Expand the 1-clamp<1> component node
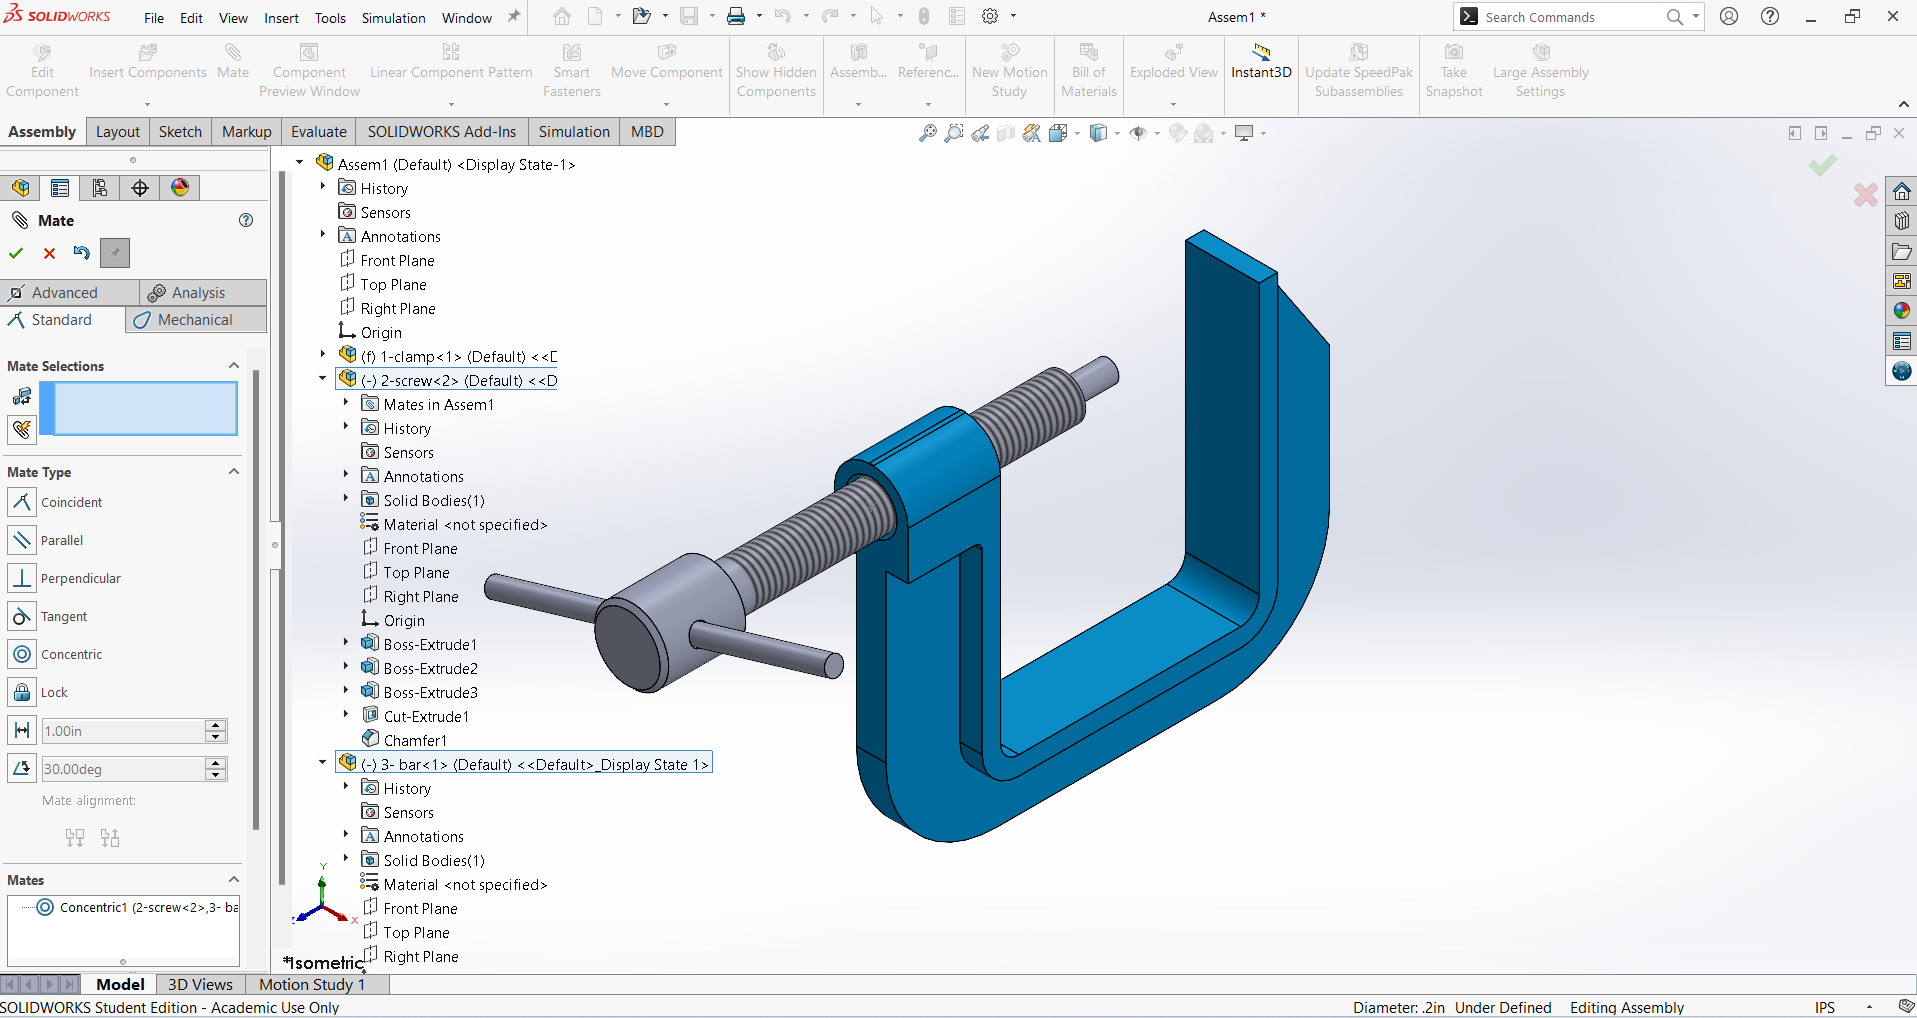The width and height of the screenshot is (1917, 1018). click(322, 354)
